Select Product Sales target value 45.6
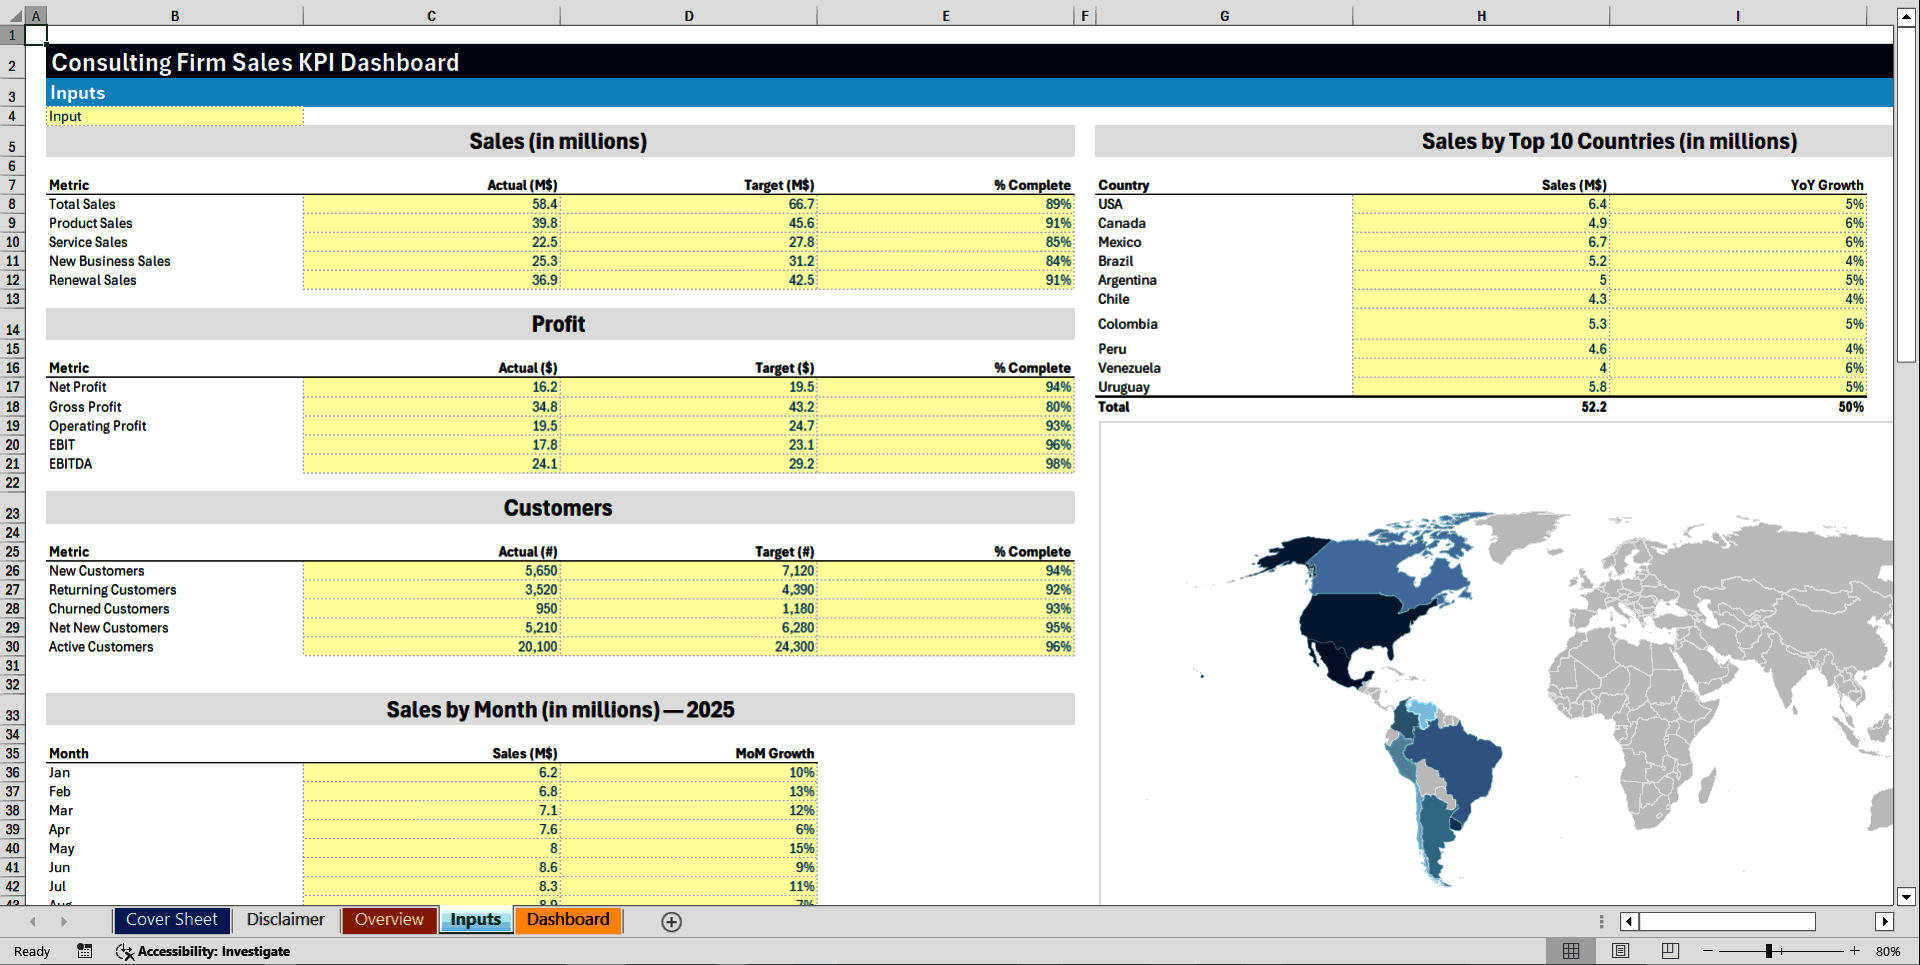Viewport: 1920px width, 965px height. 689,223
